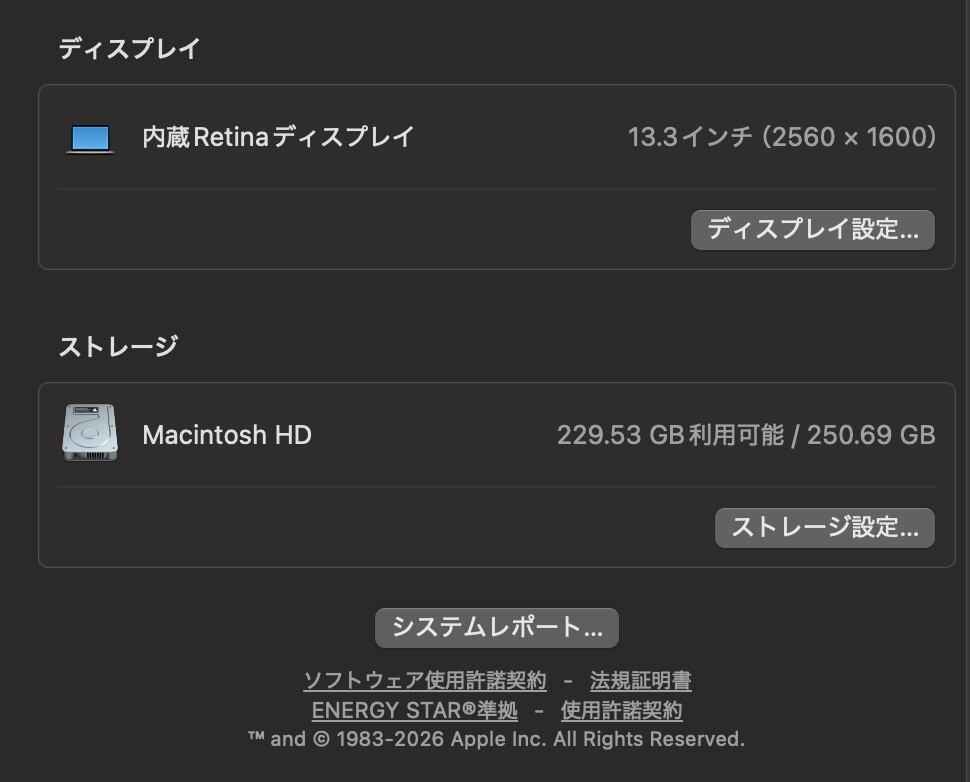Image resolution: width=970 pixels, height=782 pixels.
Task: Click the 250.69 GB total capacity text
Action: point(871,435)
